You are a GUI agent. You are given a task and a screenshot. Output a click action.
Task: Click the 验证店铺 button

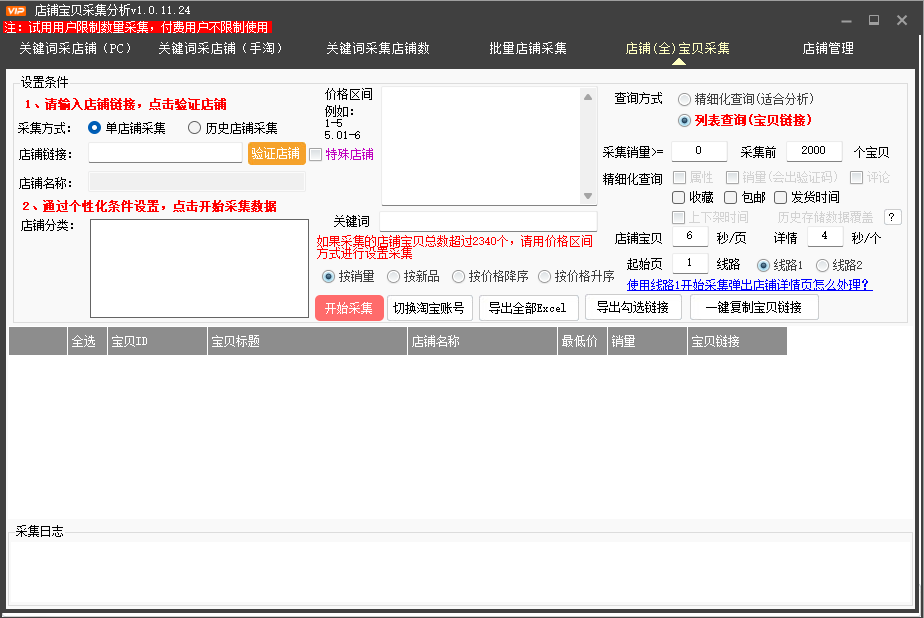pyautogui.click(x=276, y=153)
